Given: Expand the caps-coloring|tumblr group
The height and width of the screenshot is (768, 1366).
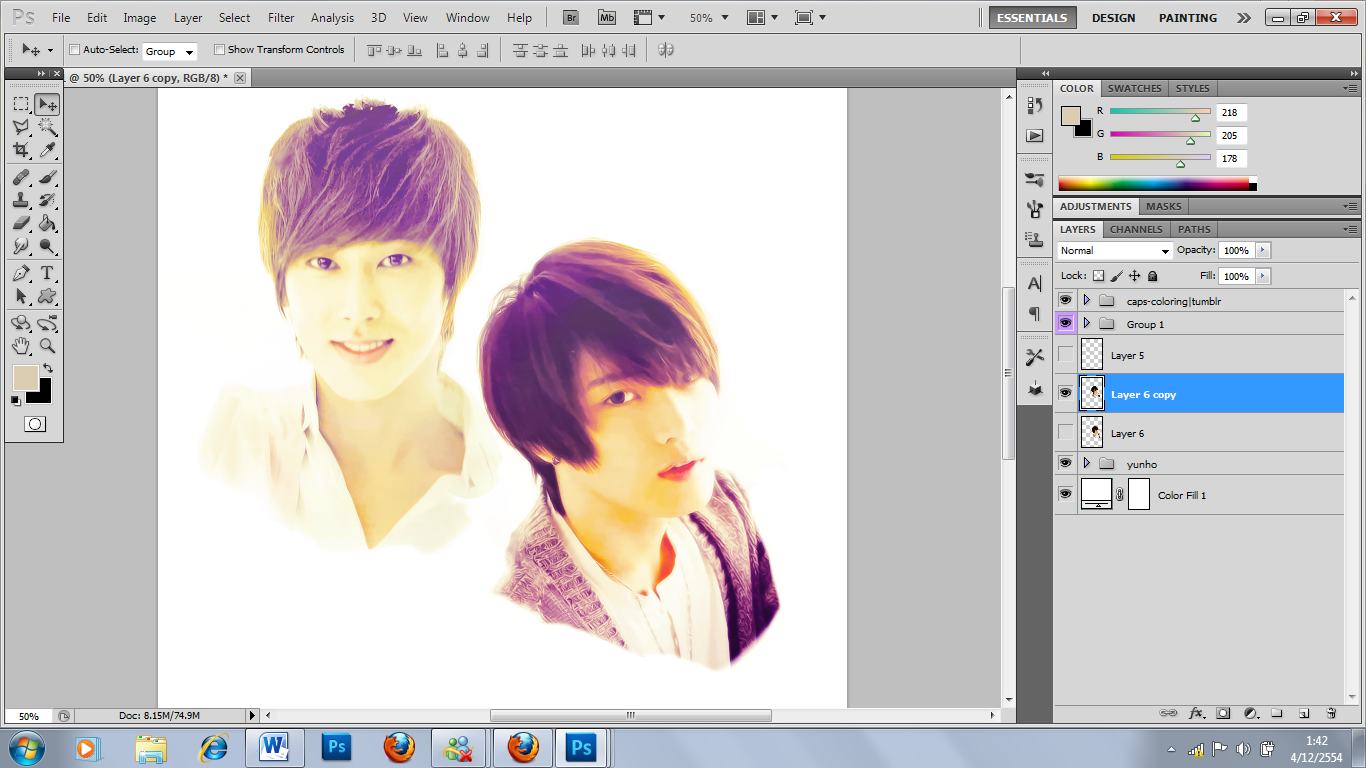Looking at the screenshot, I should (1086, 300).
